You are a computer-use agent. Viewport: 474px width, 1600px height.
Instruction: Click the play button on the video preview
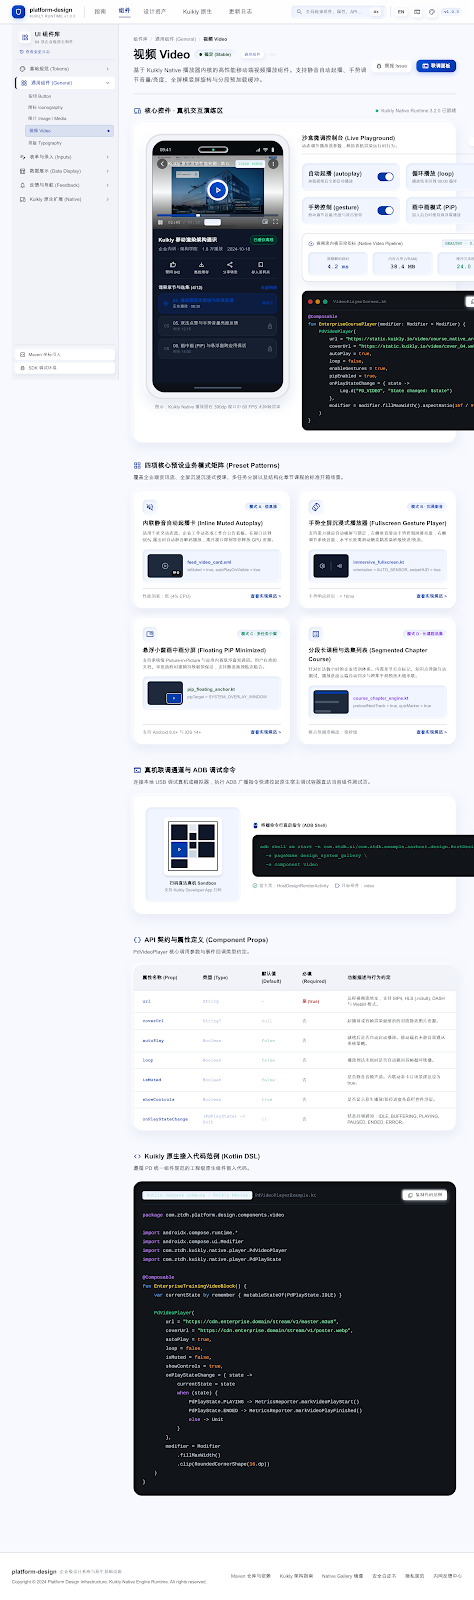click(217, 190)
